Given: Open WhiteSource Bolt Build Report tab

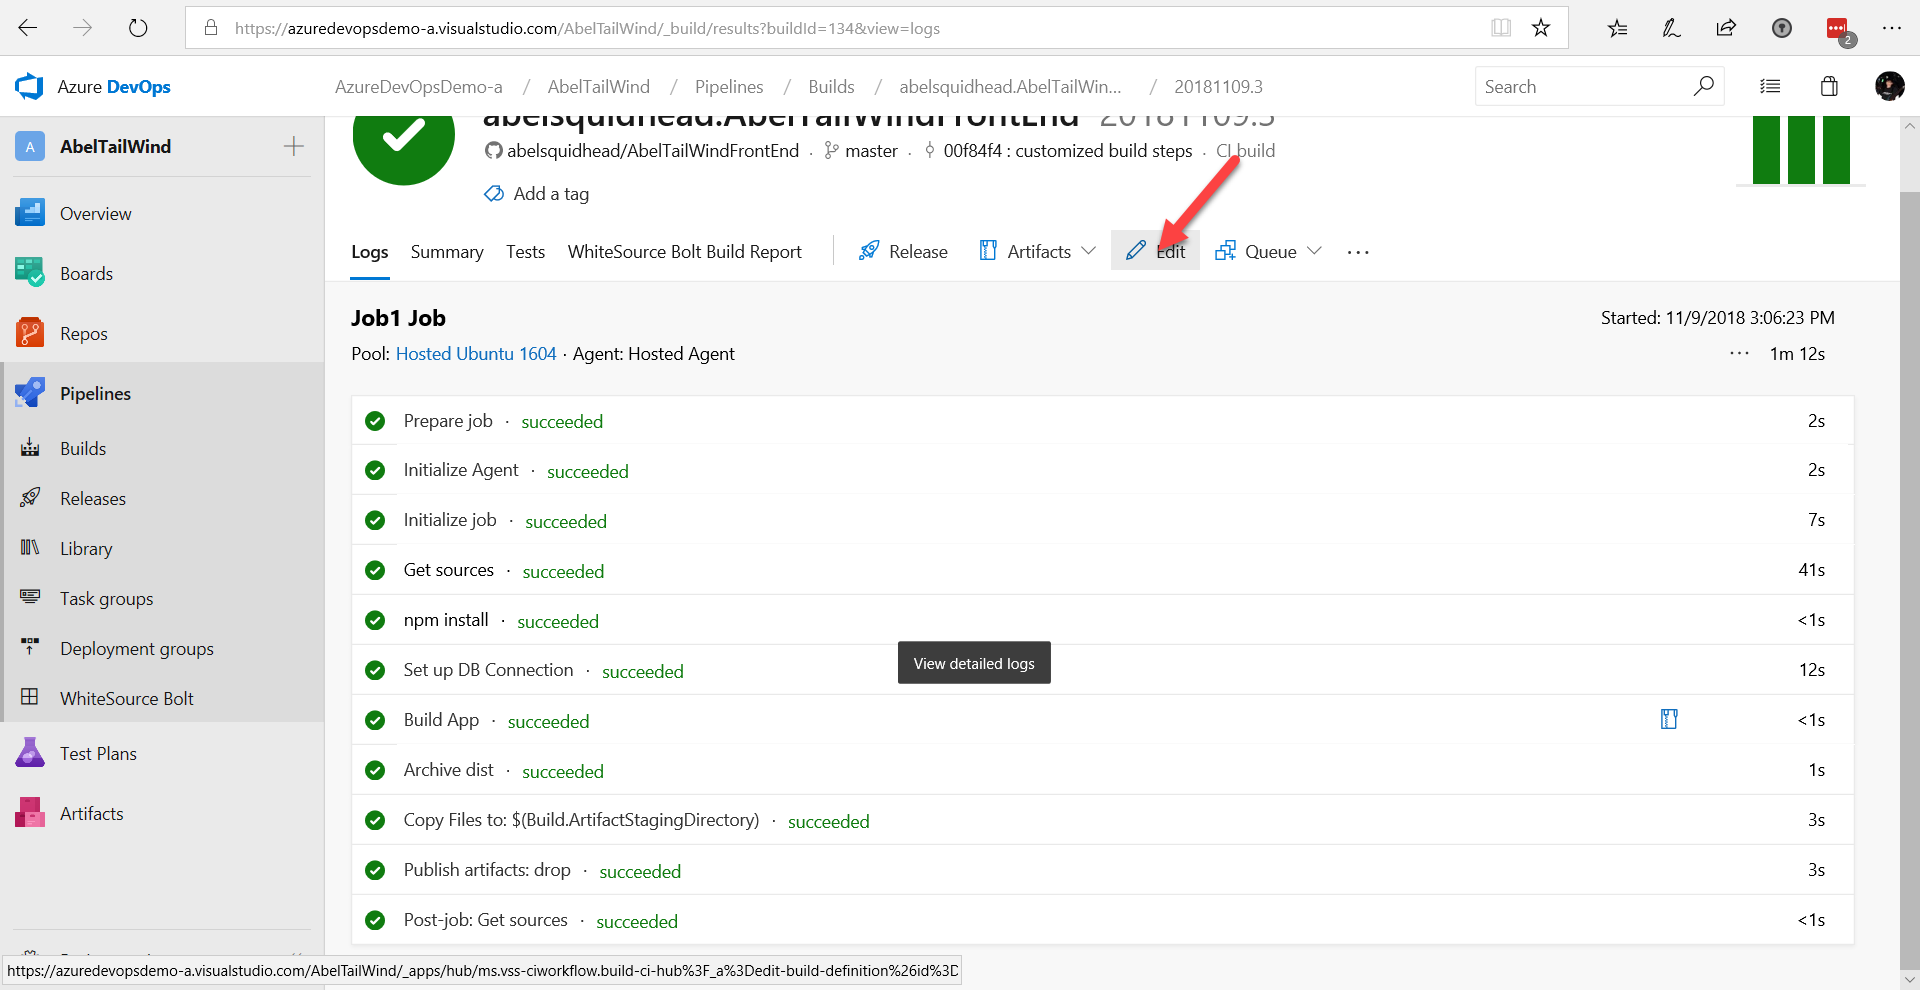Looking at the screenshot, I should (x=685, y=252).
